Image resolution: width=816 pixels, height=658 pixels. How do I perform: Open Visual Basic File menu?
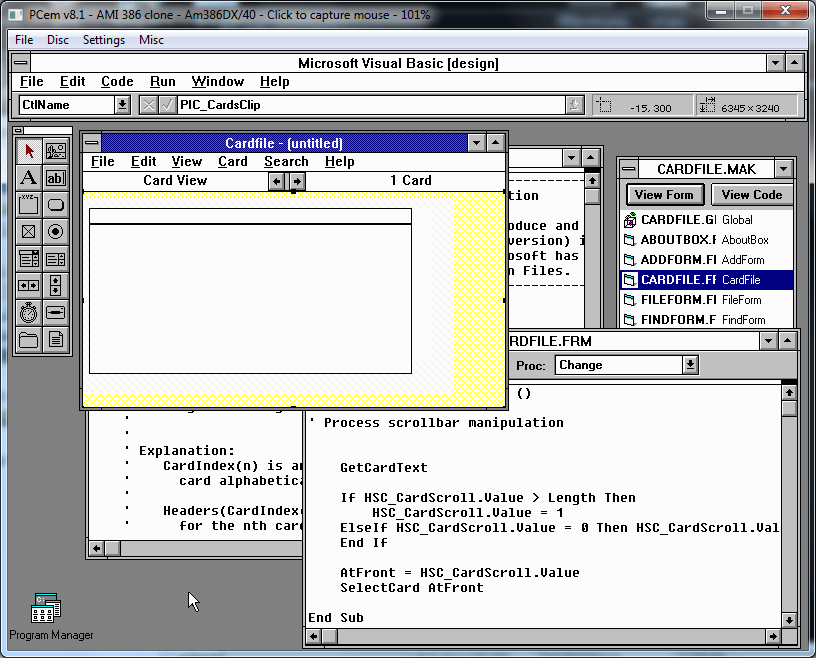(x=32, y=82)
